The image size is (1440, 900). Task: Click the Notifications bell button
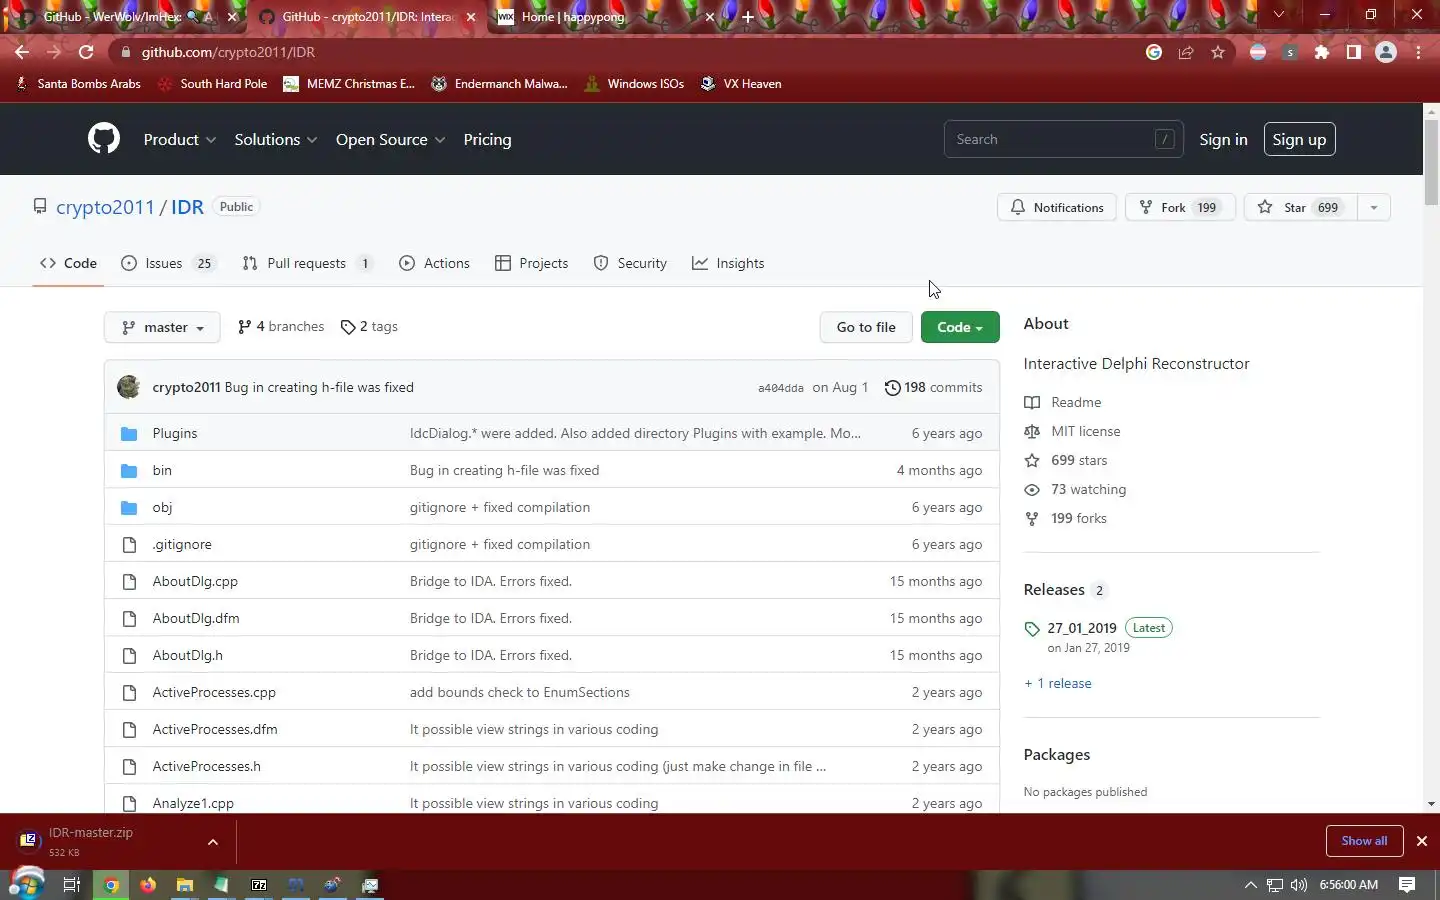tap(1057, 207)
